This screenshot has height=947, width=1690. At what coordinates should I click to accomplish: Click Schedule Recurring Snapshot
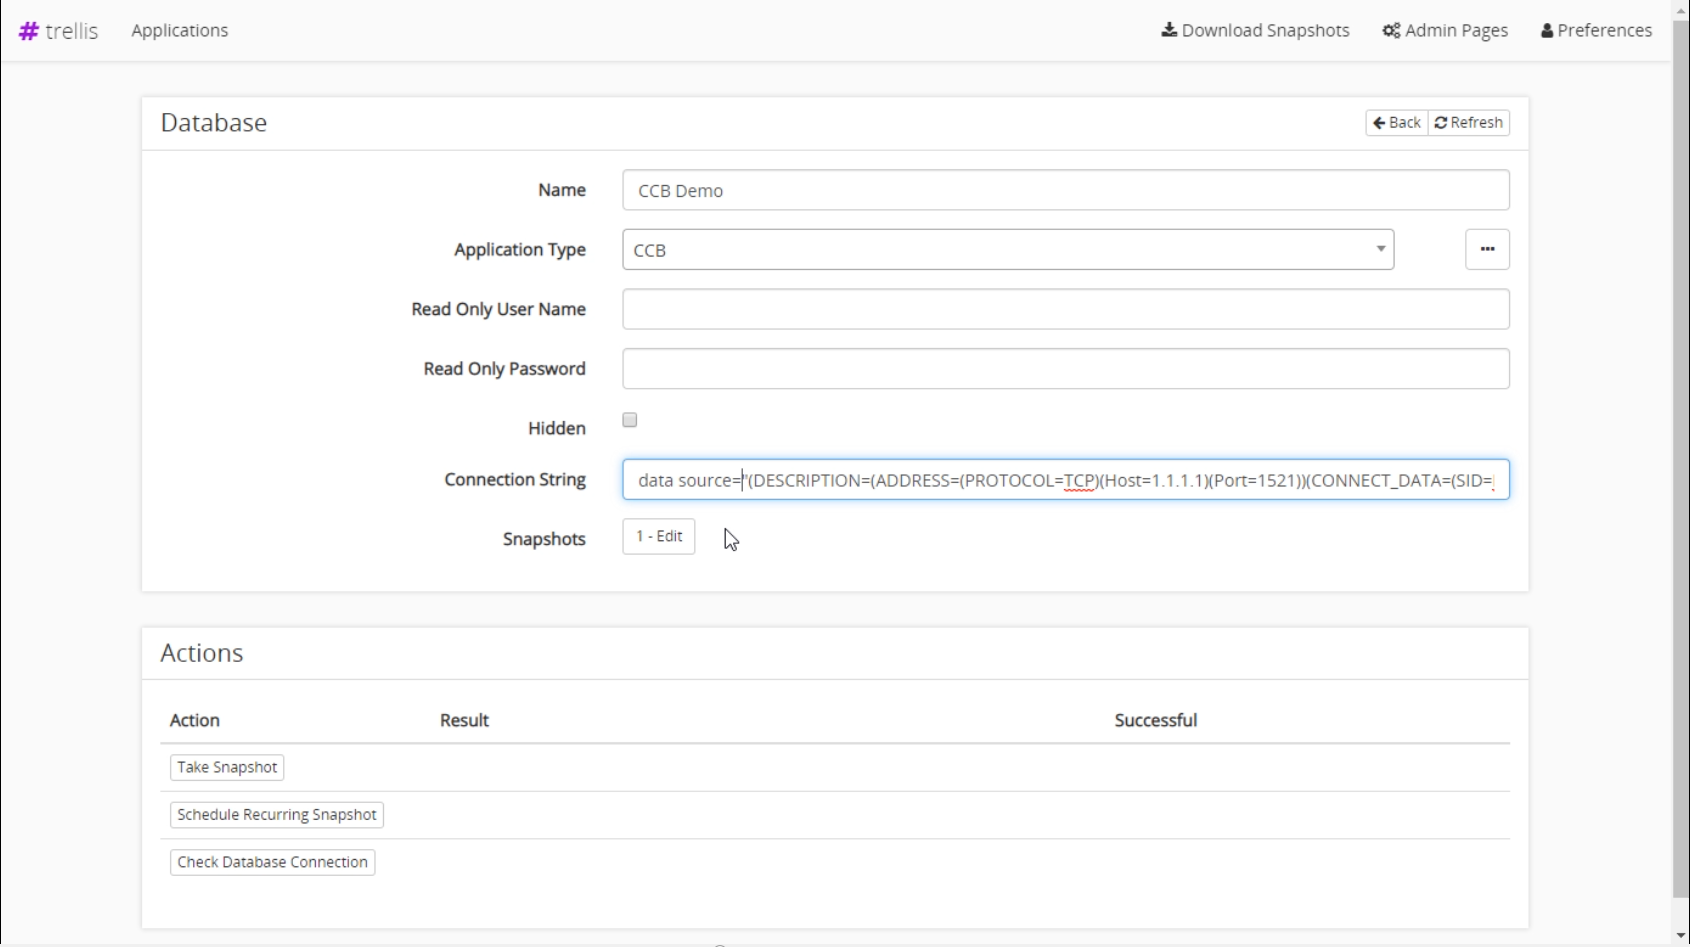(x=277, y=815)
